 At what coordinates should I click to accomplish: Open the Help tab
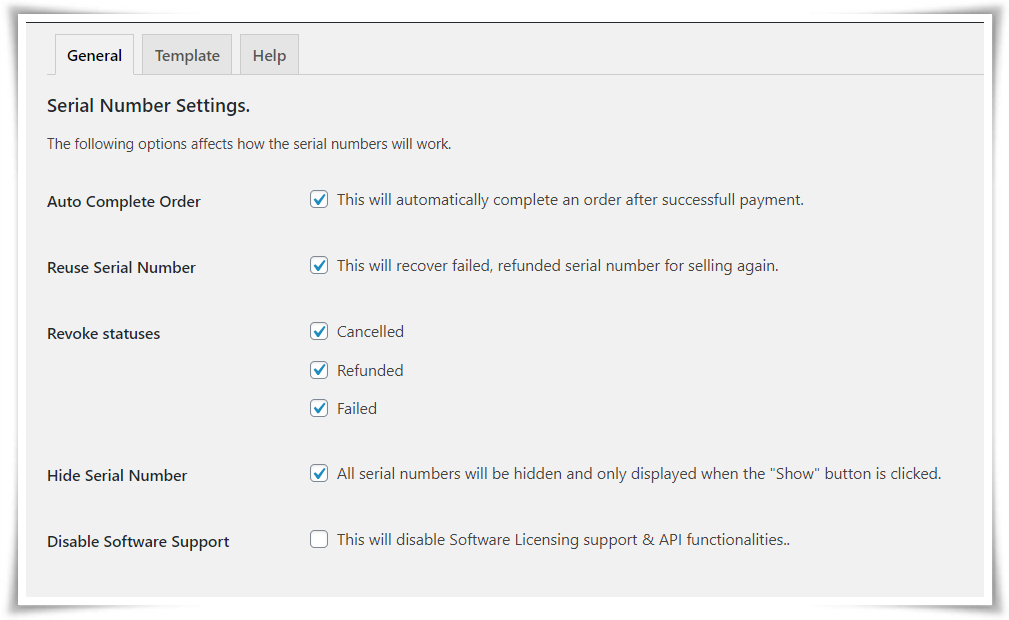coord(269,55)
